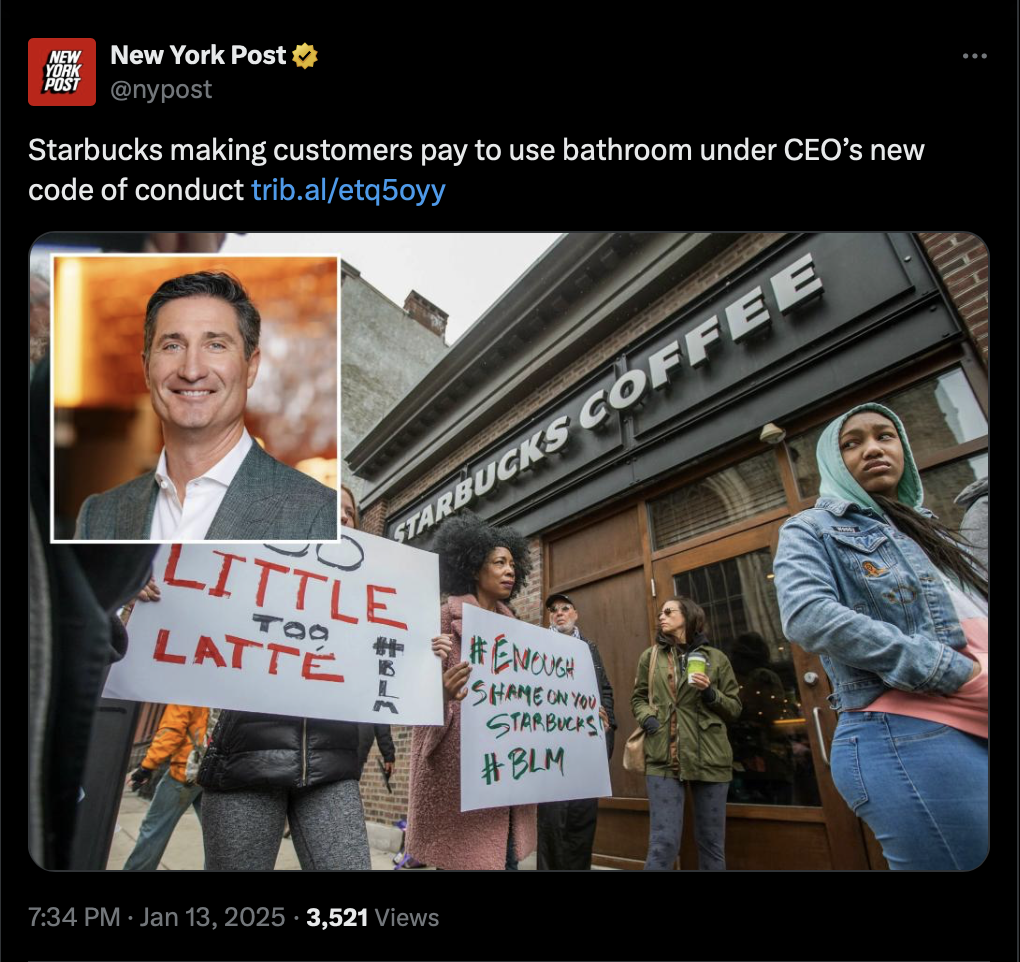
Task: Open the 3,521 Views count
Action: tap(373, 918)
